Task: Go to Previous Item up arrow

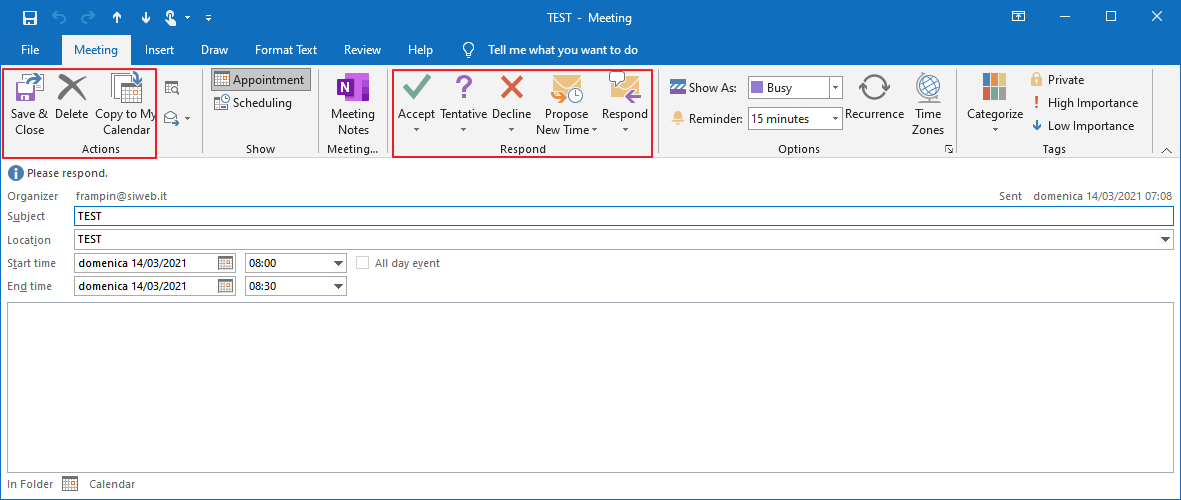Action: pos(117,17)
